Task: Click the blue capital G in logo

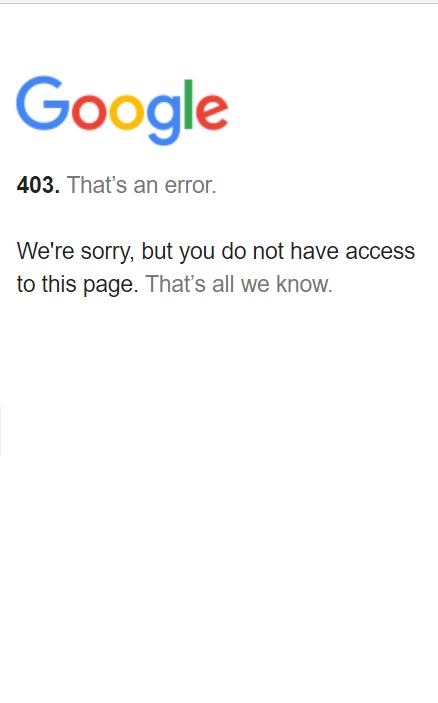Action: pyautogui.click(x=43, y=103)
